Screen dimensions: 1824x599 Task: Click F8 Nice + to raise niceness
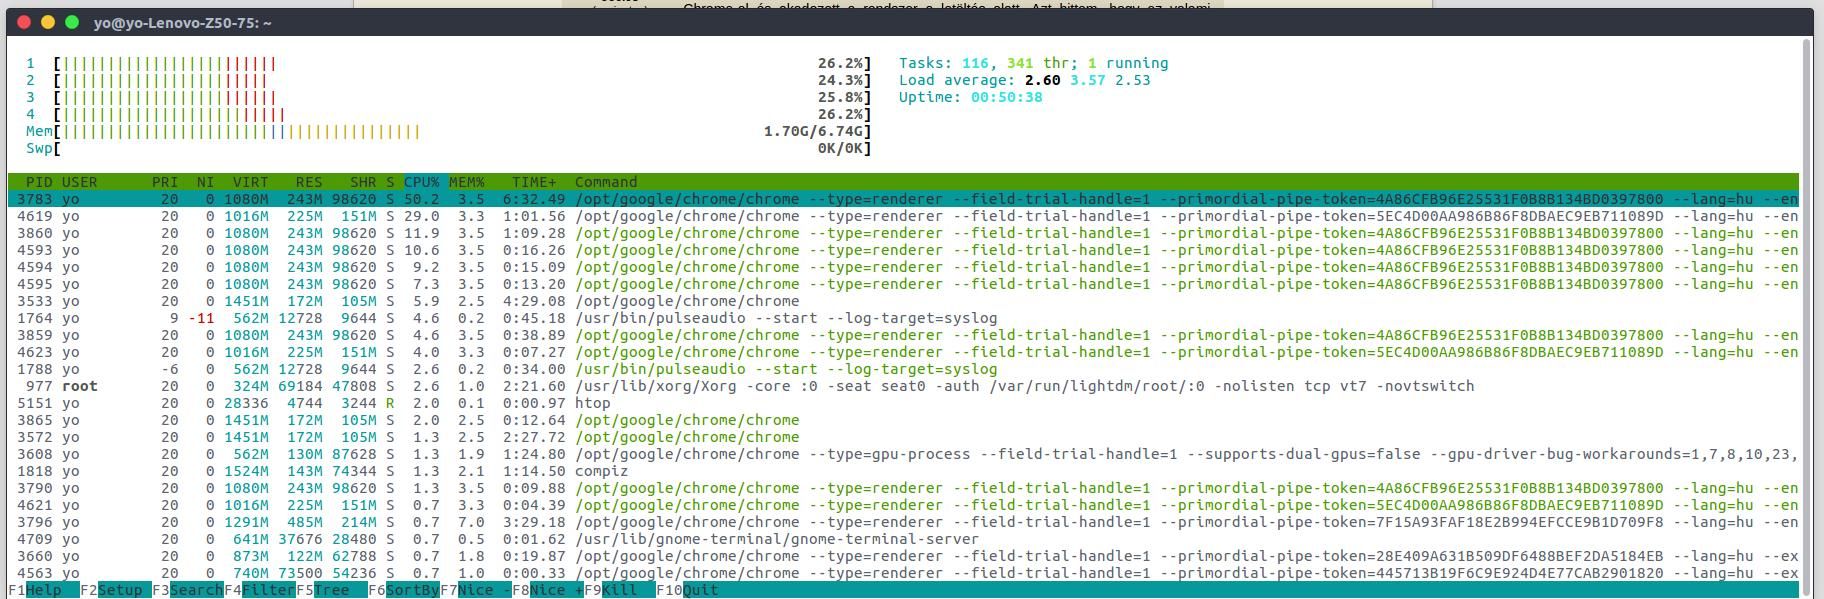click(547, 590)
